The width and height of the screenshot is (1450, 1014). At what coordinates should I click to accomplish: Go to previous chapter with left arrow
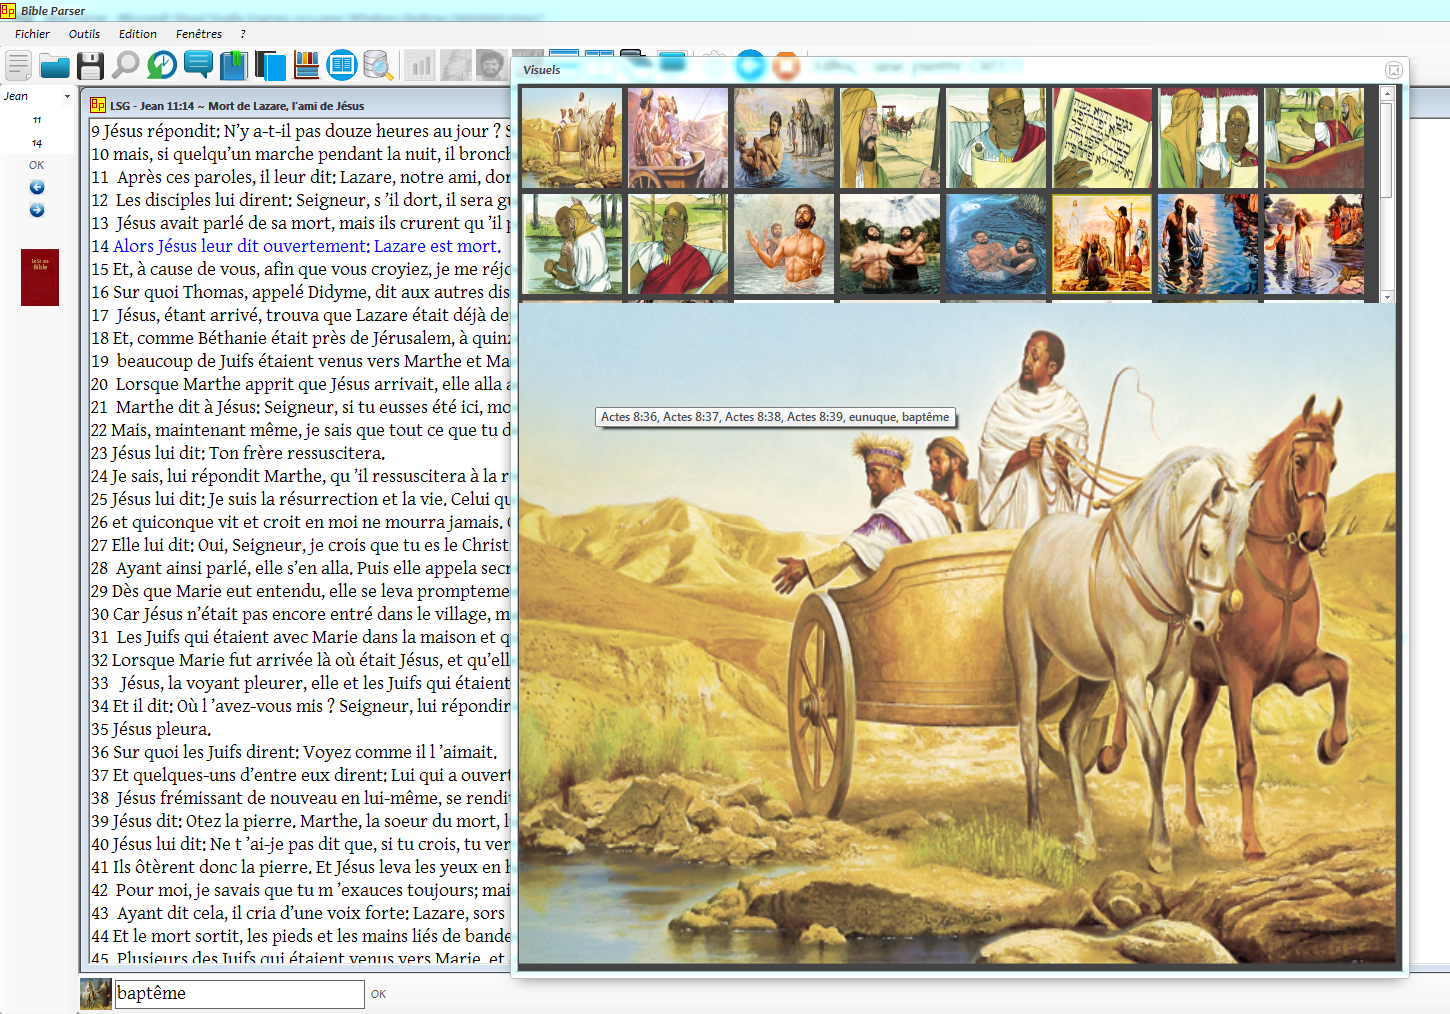[37, 187]
